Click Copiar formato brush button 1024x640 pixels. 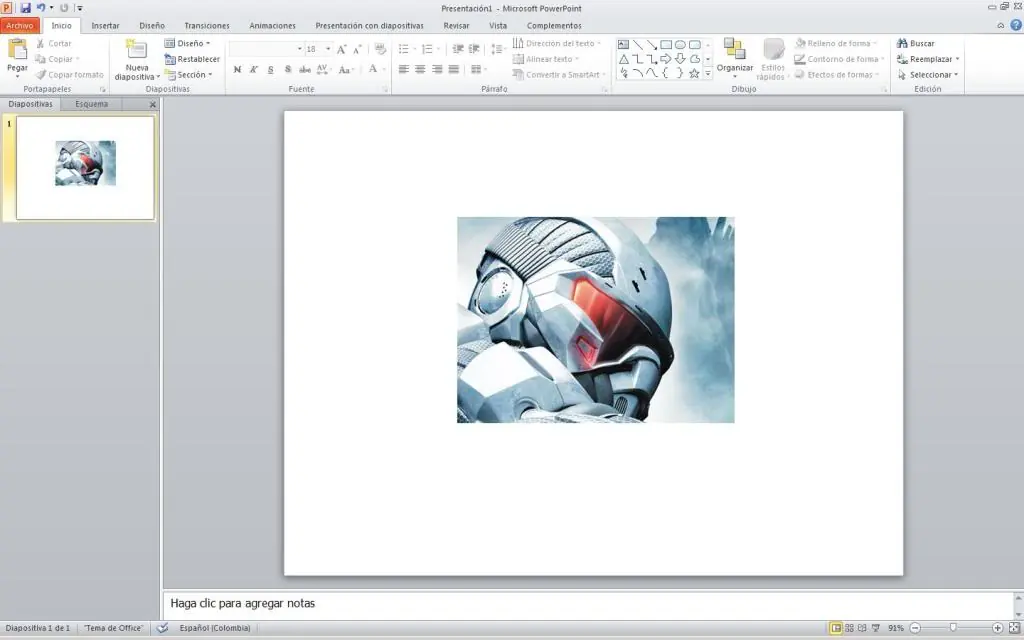69,74
